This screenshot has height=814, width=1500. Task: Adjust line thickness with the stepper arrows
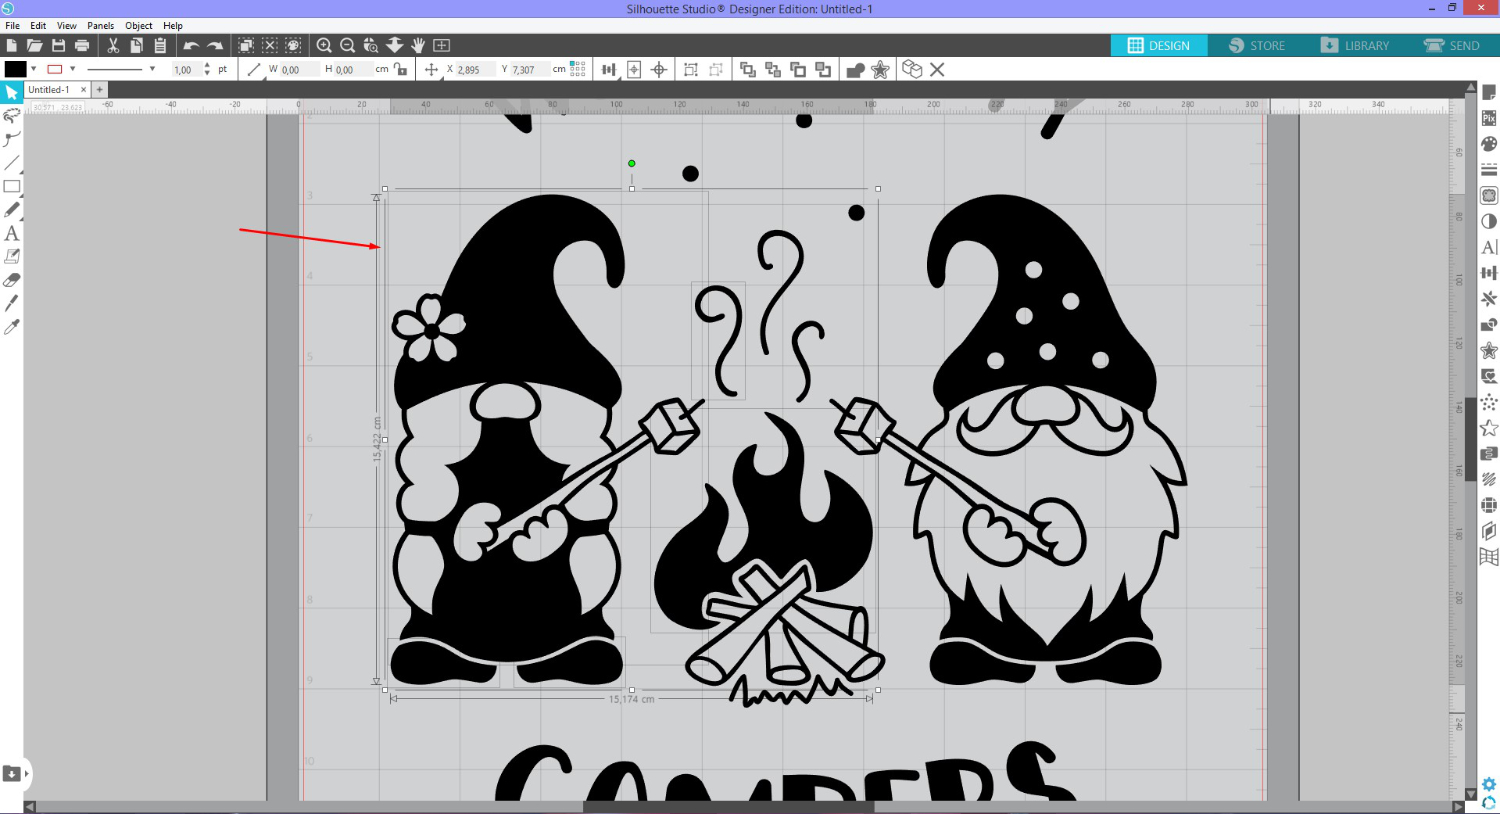(207, 69)
